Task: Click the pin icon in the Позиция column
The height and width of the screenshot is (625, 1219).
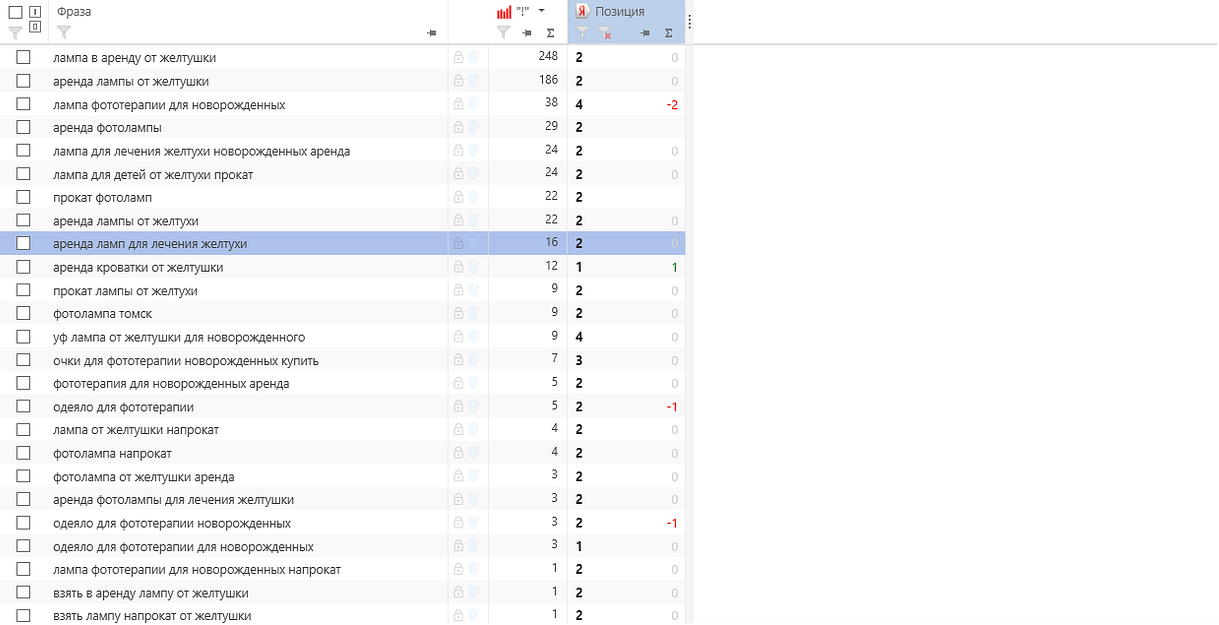Action: [x=645, y=33]
